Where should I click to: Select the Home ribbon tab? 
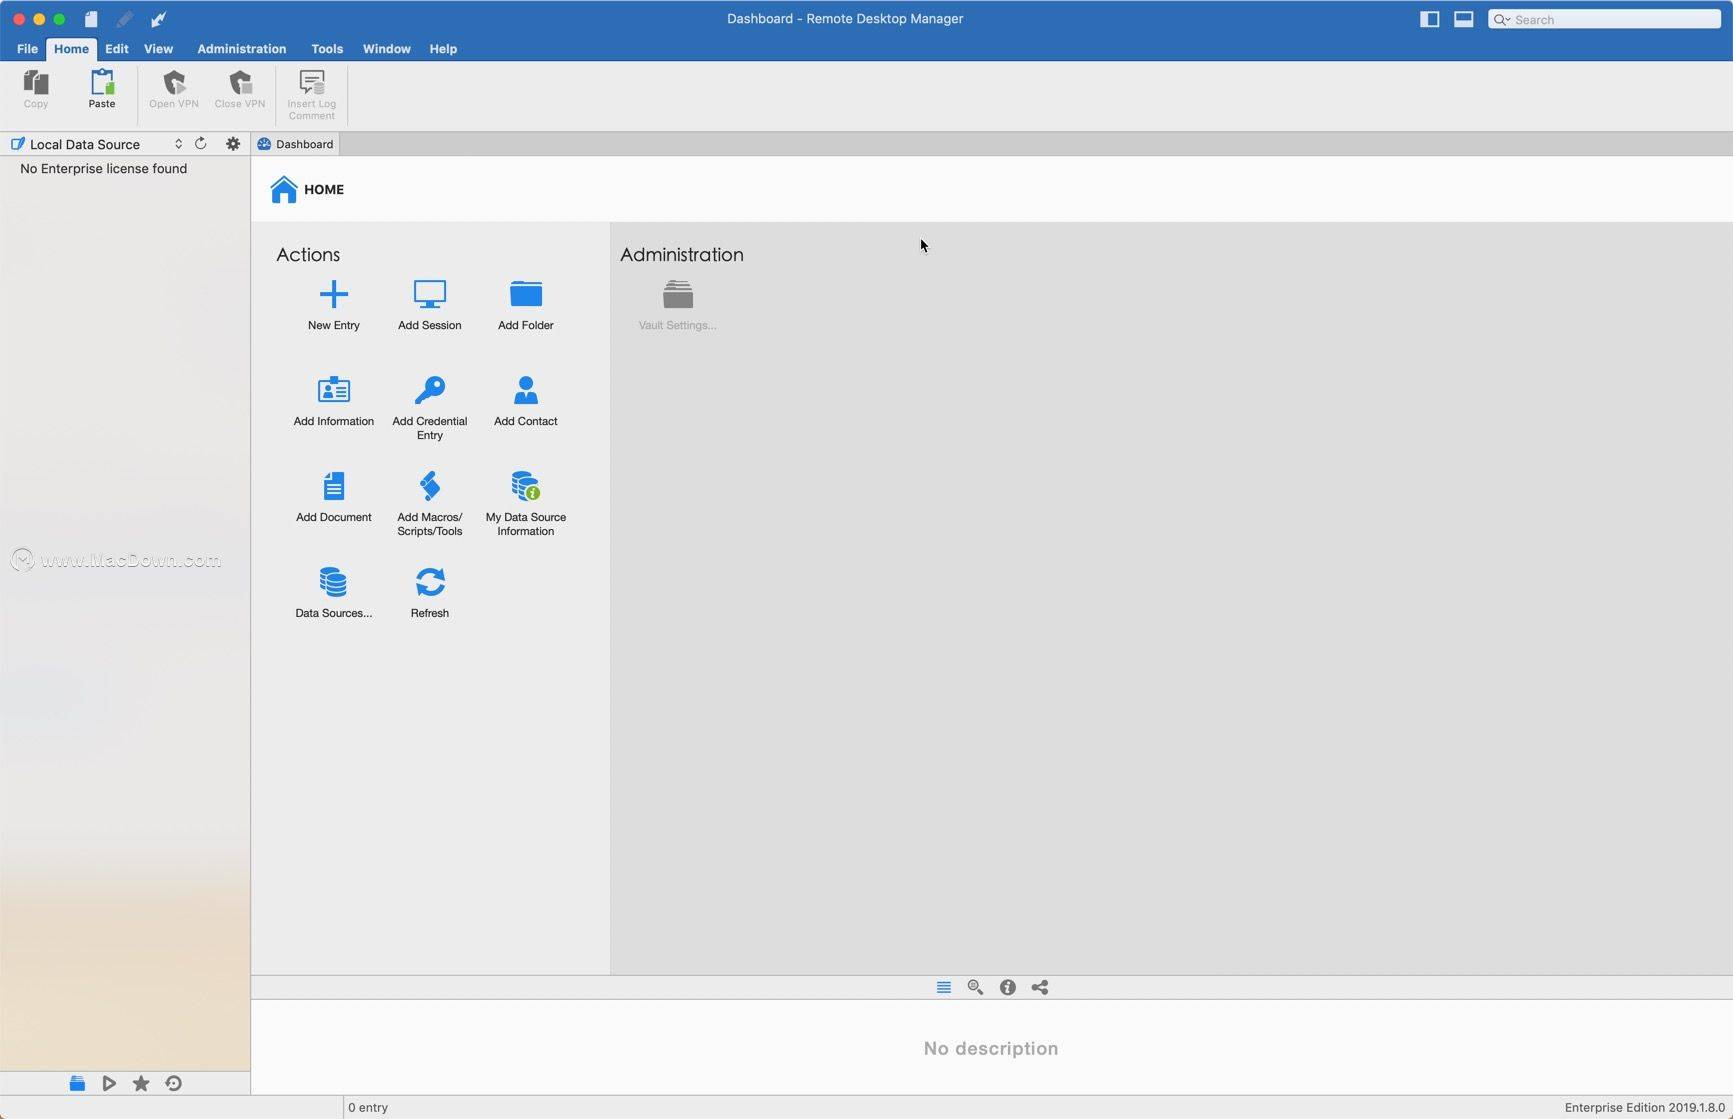point(71,49)
